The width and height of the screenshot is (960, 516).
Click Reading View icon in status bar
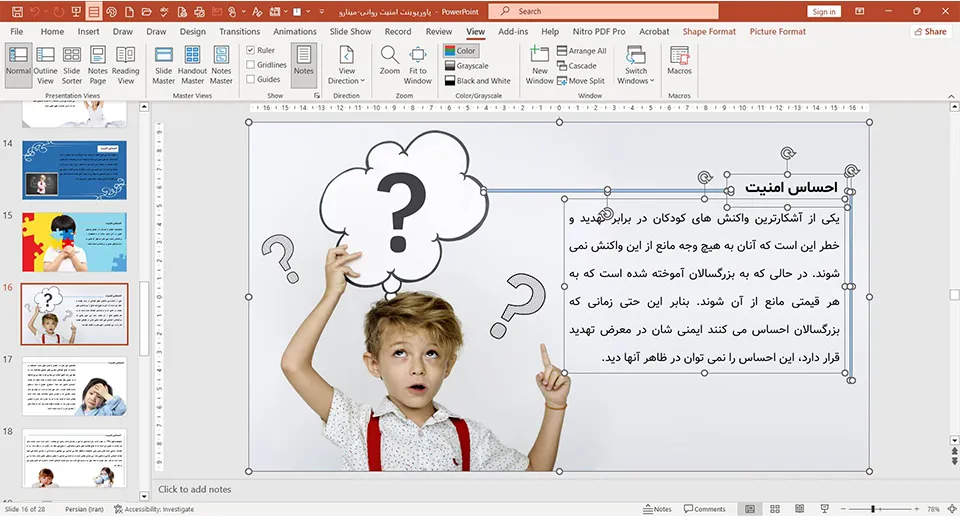(800, 509)
